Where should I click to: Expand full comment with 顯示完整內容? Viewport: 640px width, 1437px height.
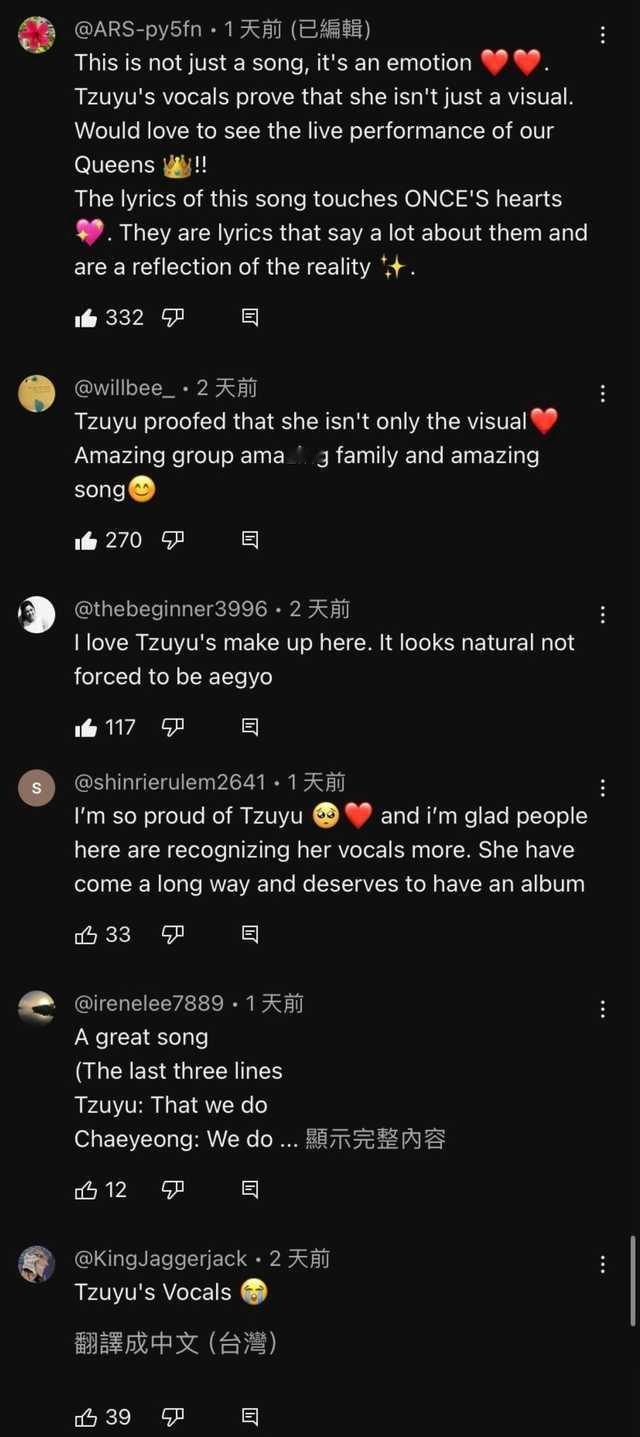(x=375, y=1139)
